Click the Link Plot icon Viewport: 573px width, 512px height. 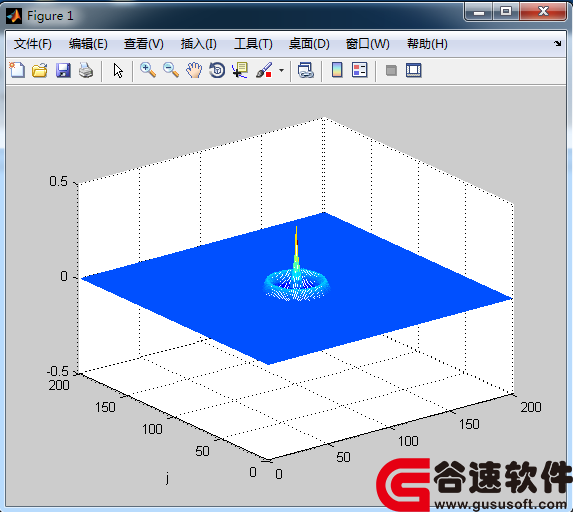tap(306, 70)
